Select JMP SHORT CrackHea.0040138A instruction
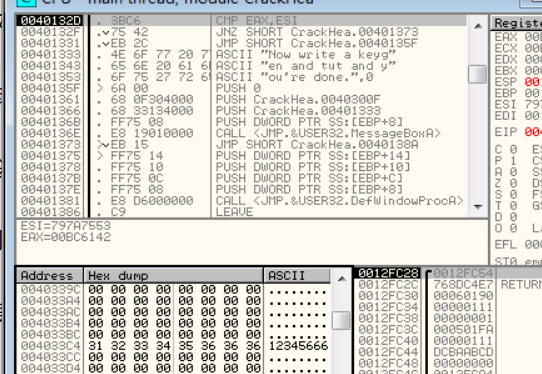 coord(317,144)
